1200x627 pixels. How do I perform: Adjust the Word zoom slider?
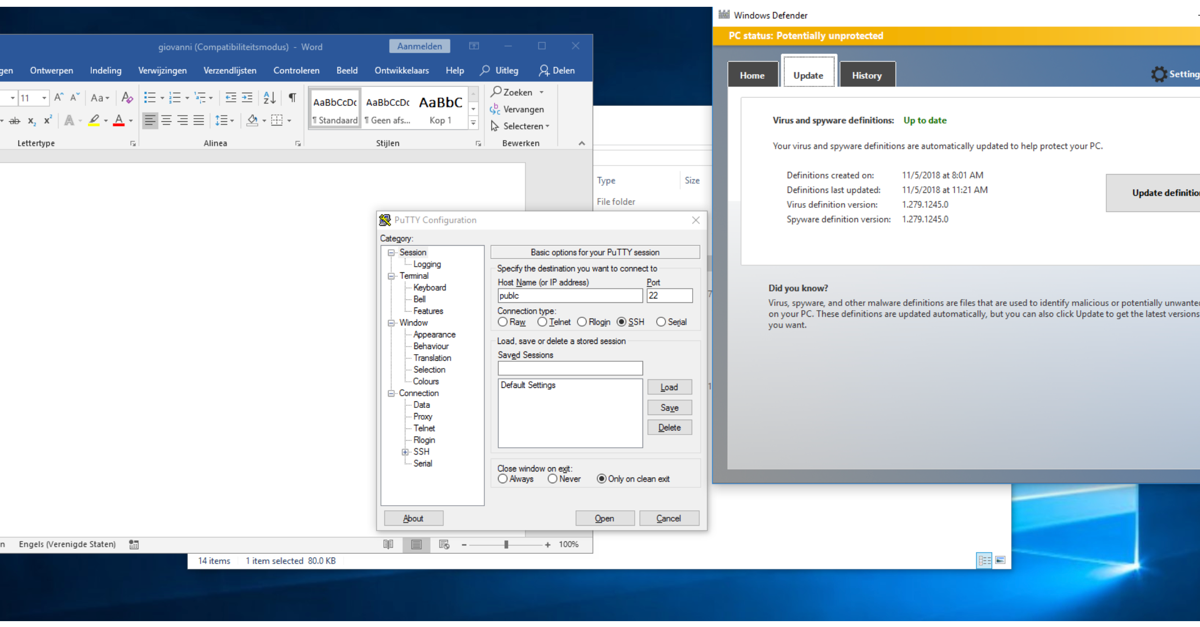point(506,545)
